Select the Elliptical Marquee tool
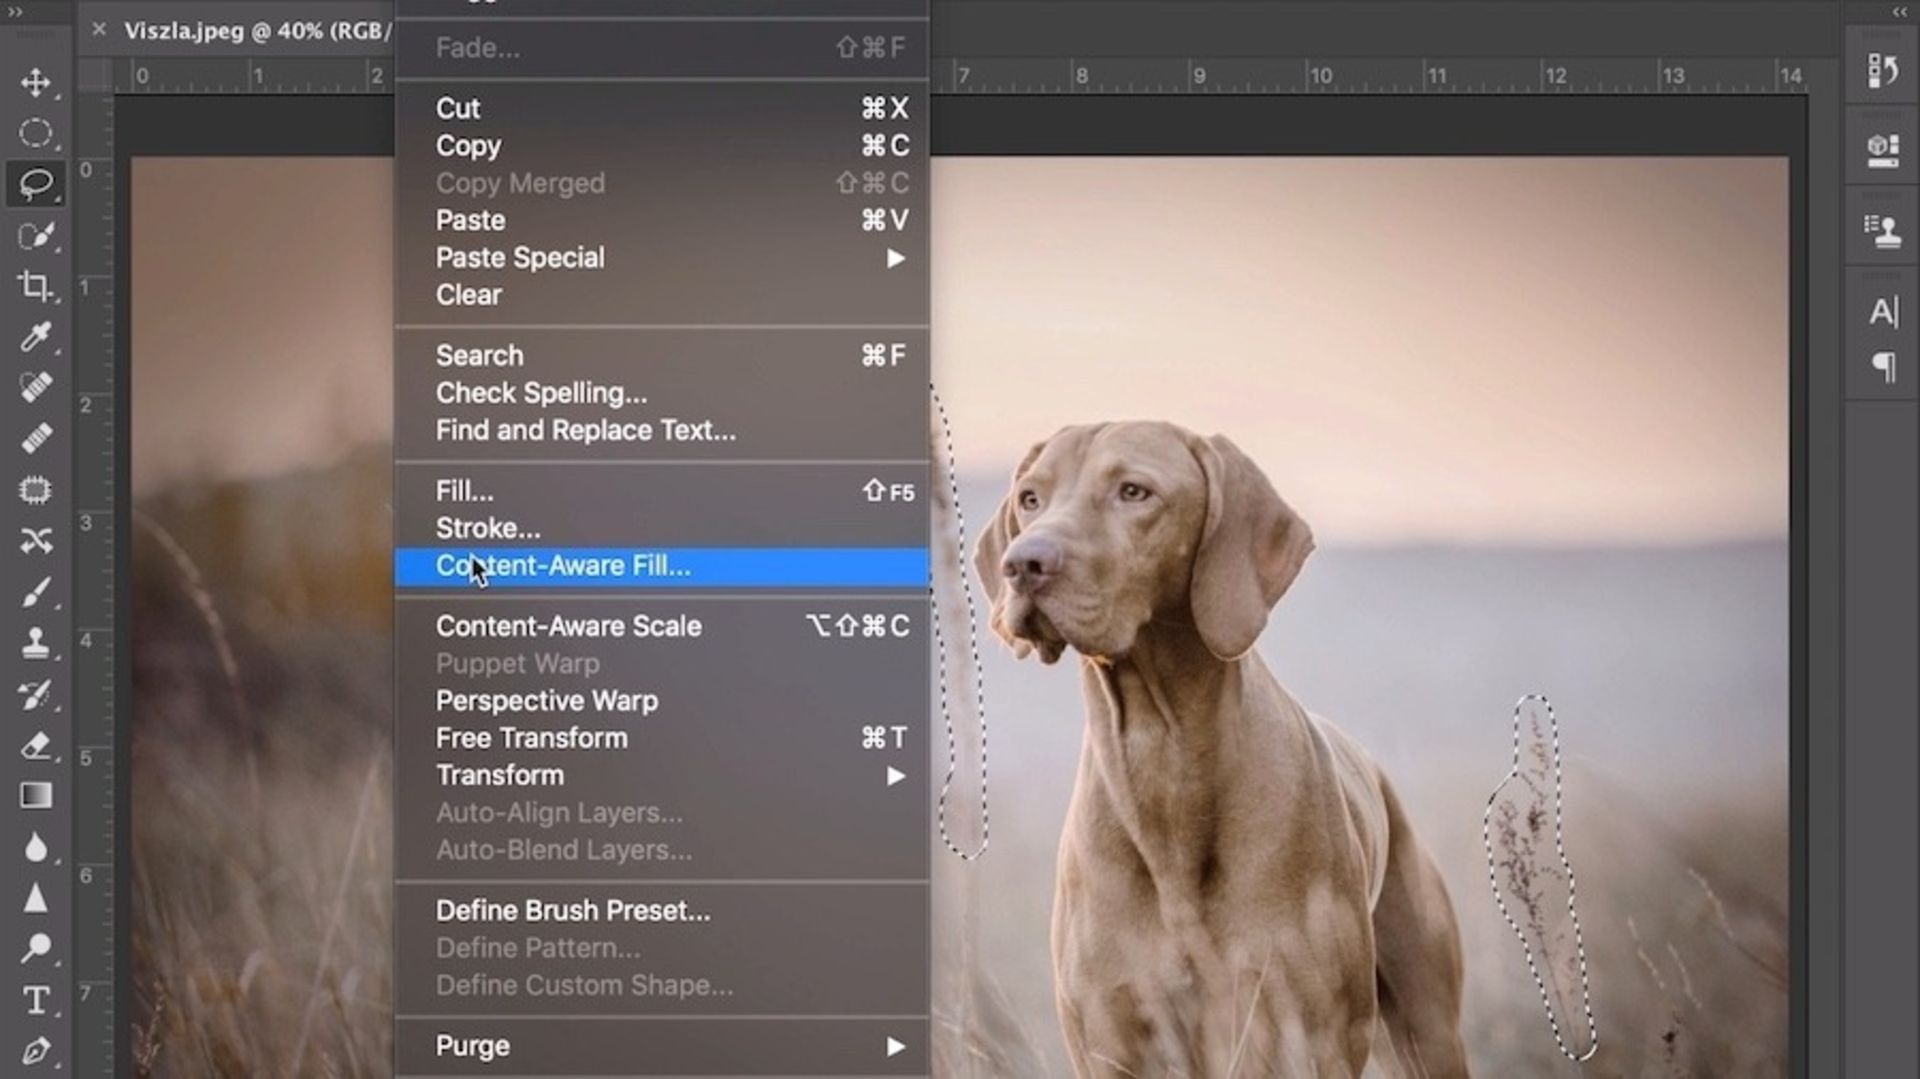 click(x=36, y=133)
